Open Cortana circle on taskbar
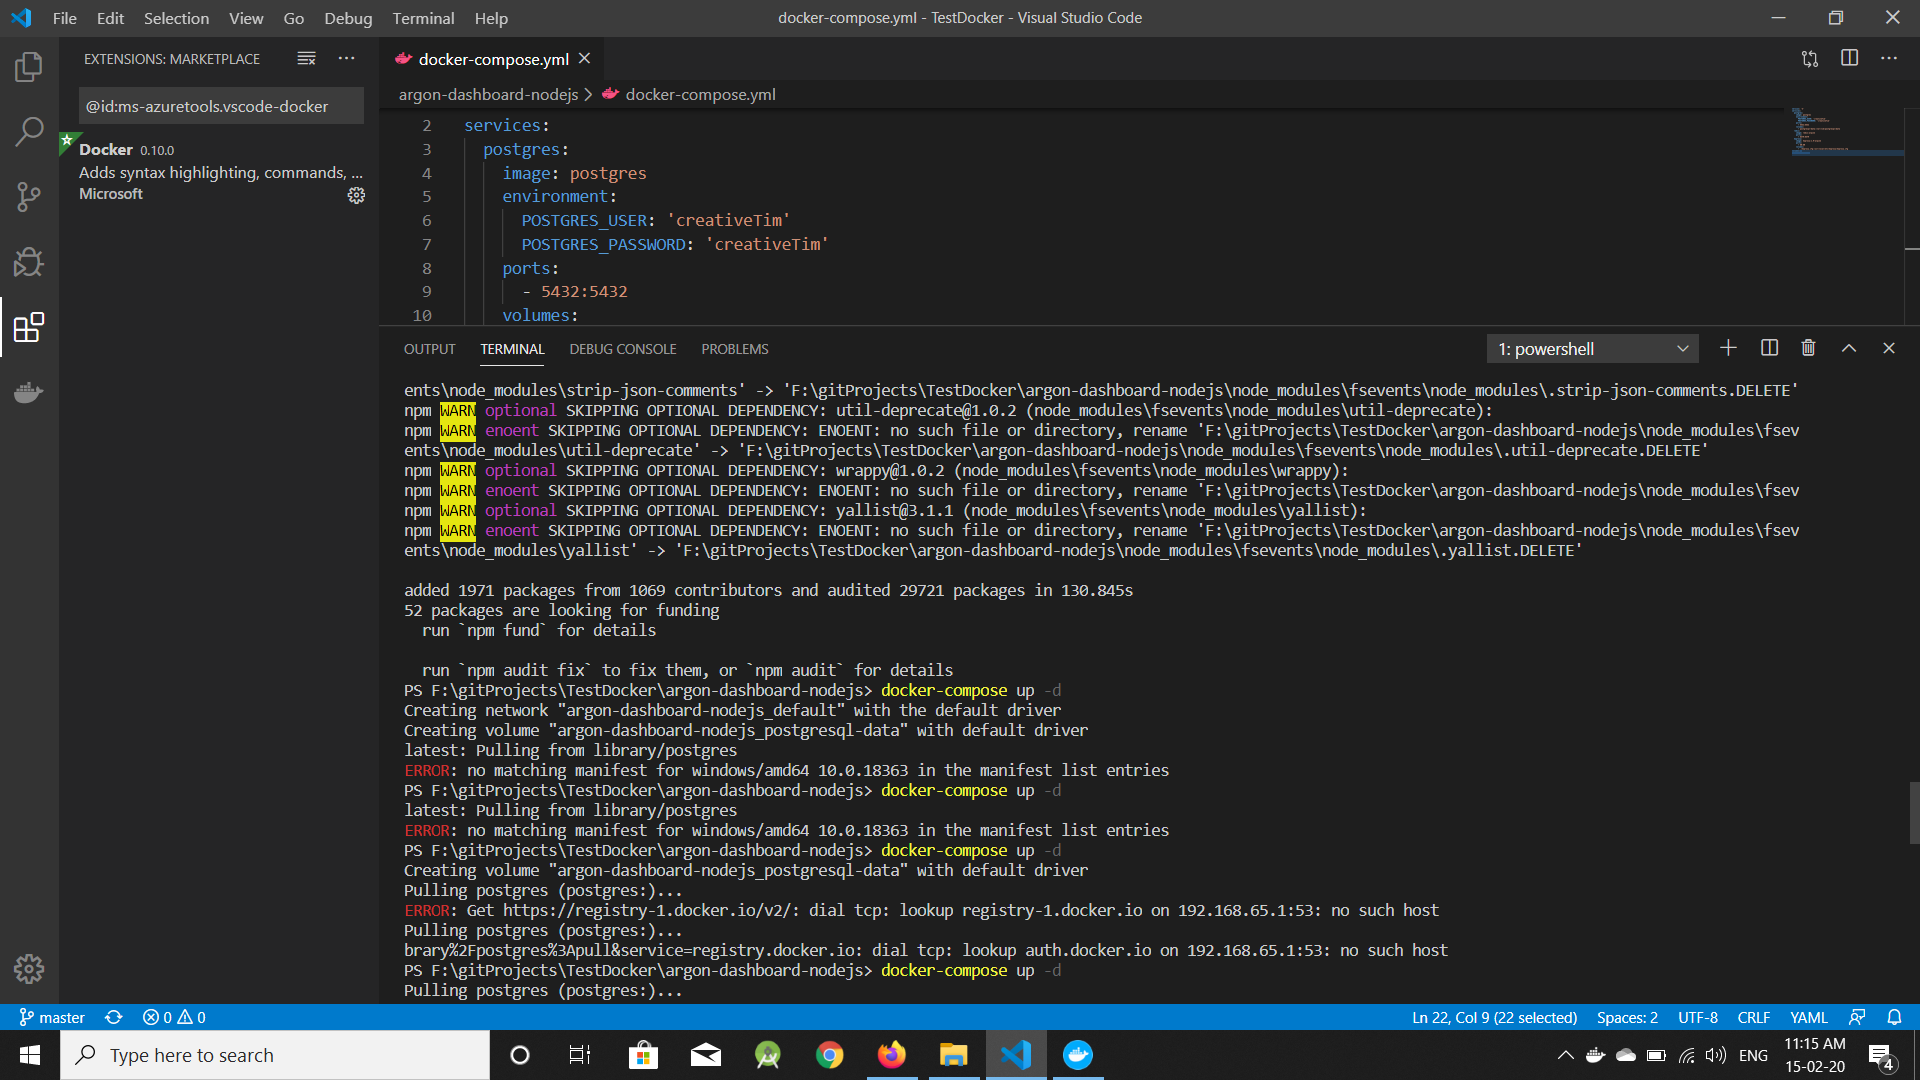 point(519,1055)
